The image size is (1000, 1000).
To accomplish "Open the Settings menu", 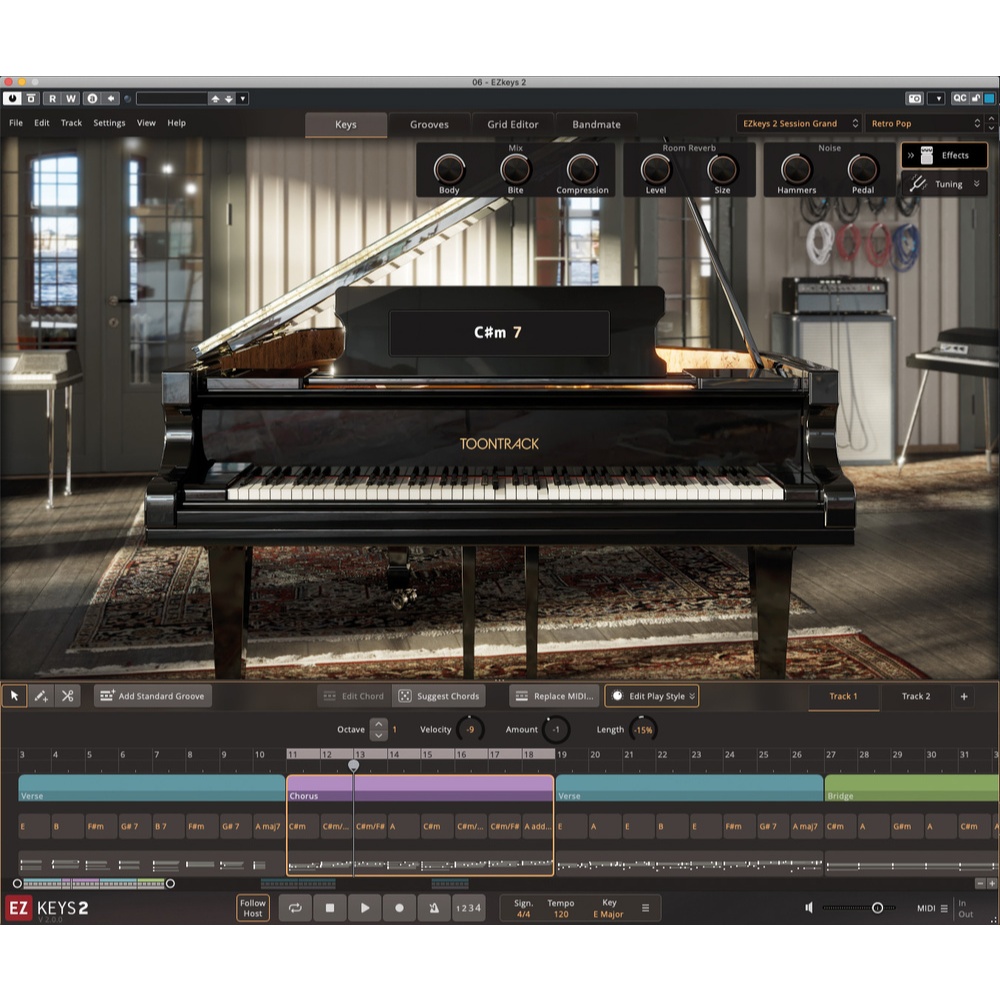I will 109,123.
